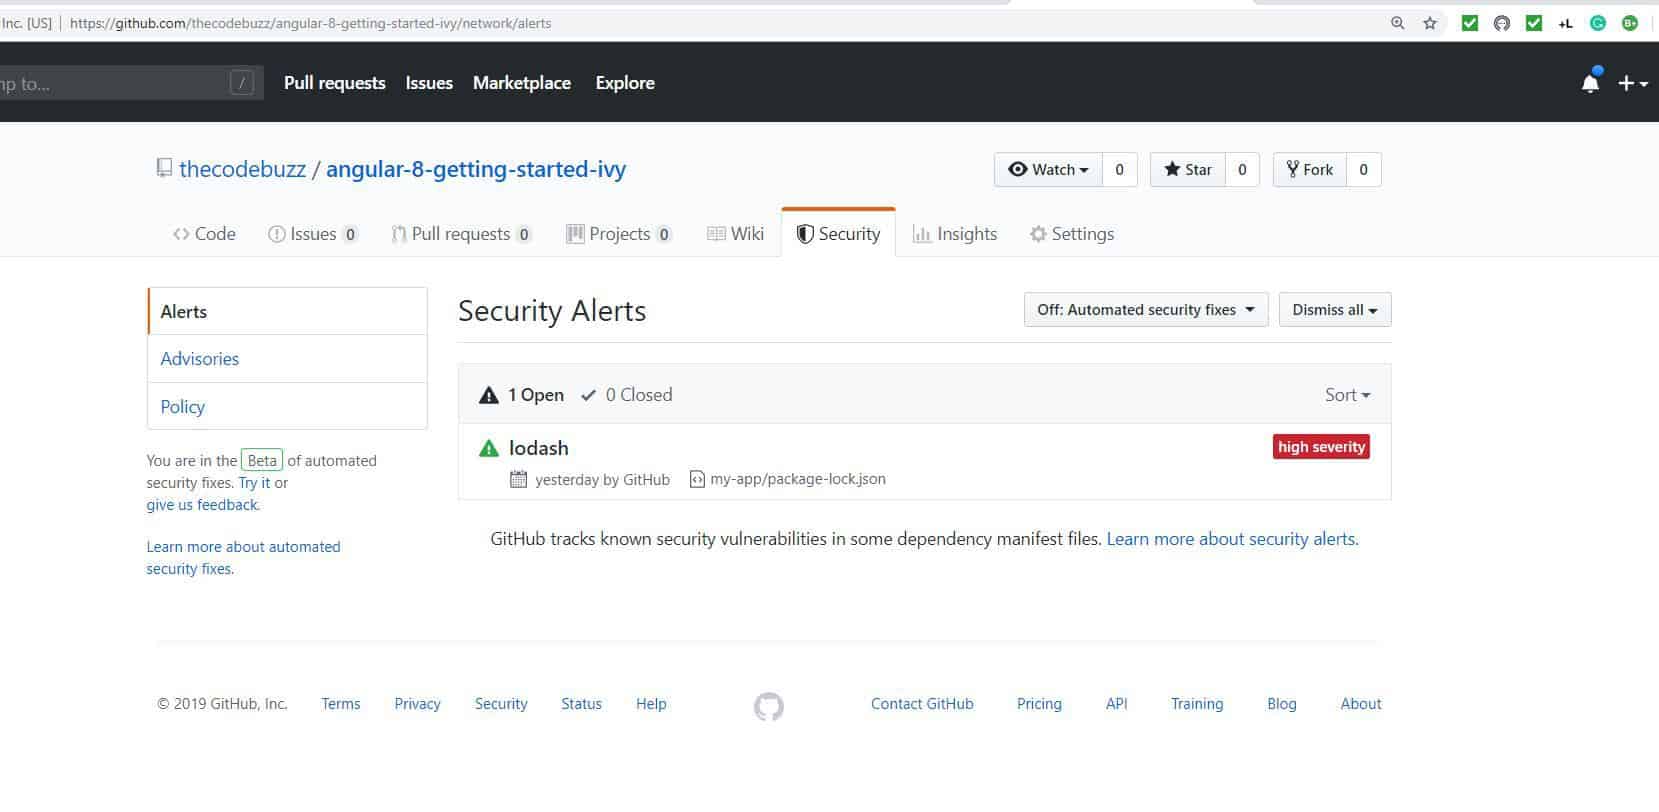
Task: Click the browser address bar URL
Action: click(310, 23)
